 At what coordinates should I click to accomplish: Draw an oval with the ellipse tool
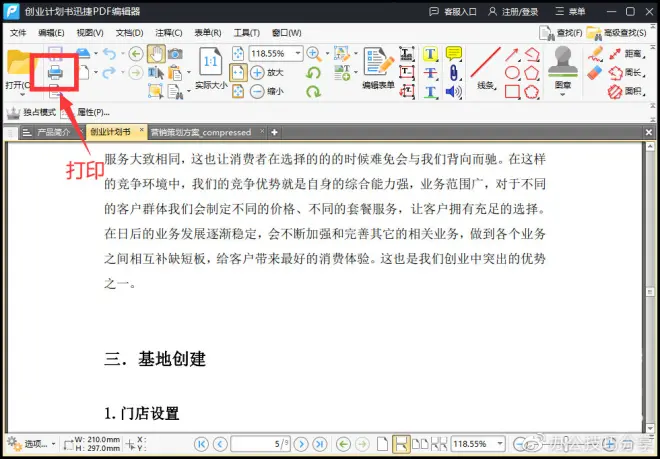512,72
